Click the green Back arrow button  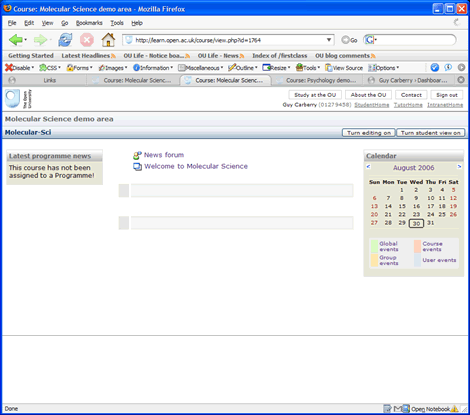click(x=15, y=40)
